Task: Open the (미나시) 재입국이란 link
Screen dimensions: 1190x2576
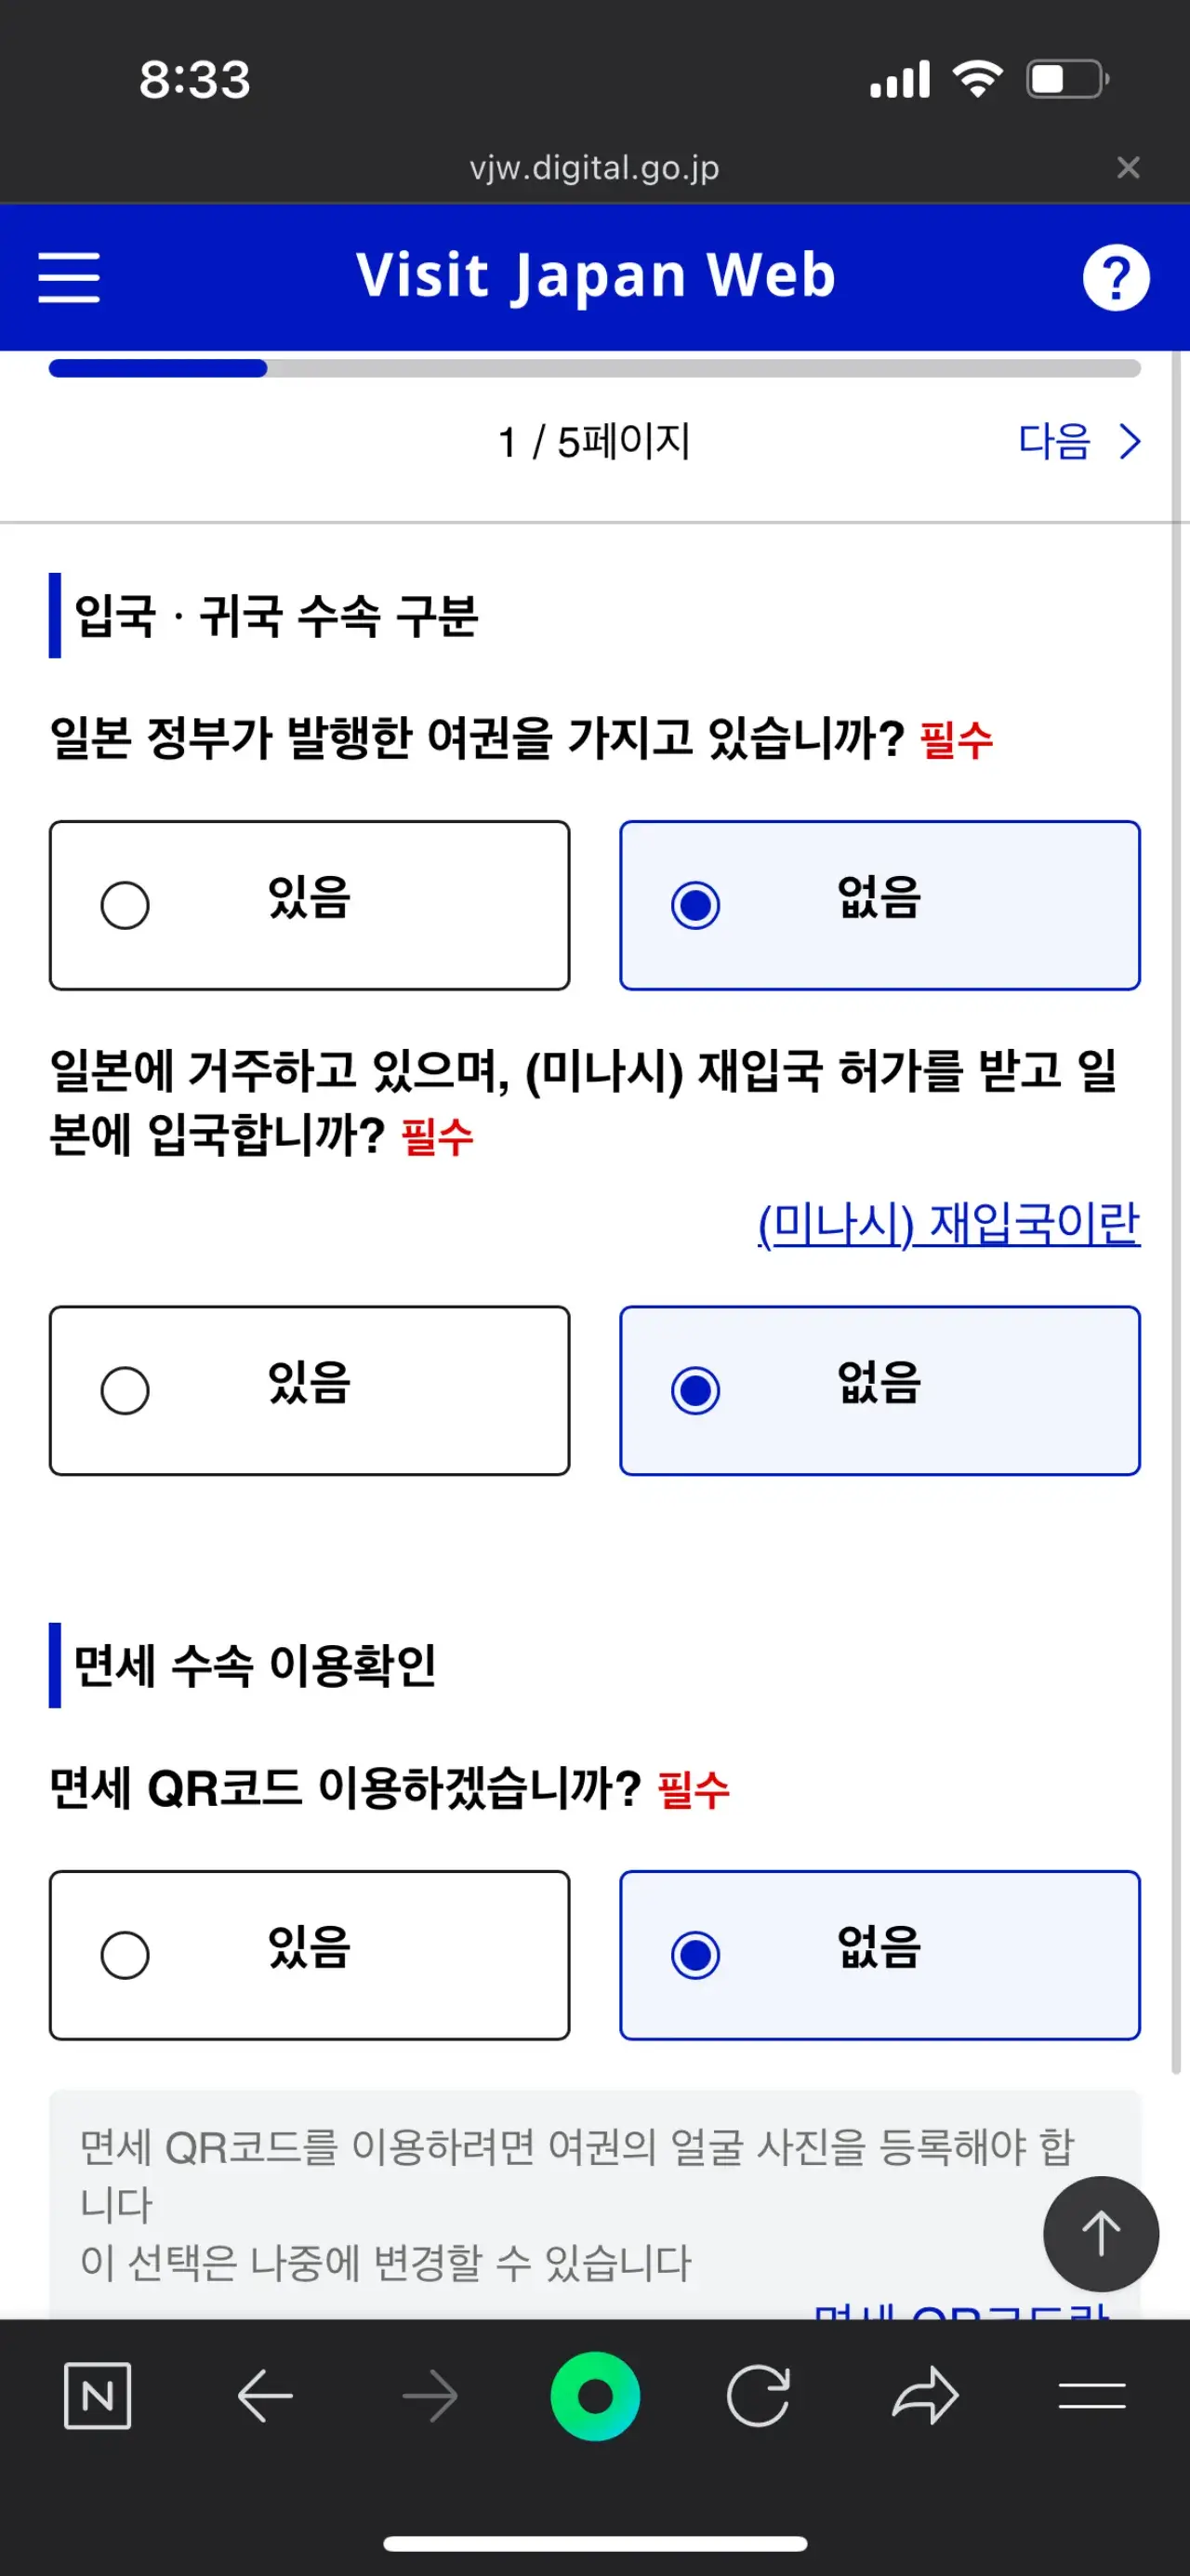Action: point(948,1223)
